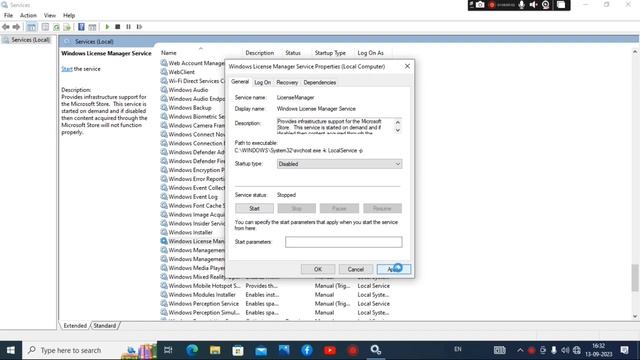
Task: Click the services list vertical scrollbar thumb
Action: pyautogui.click(x=635, y=278)
